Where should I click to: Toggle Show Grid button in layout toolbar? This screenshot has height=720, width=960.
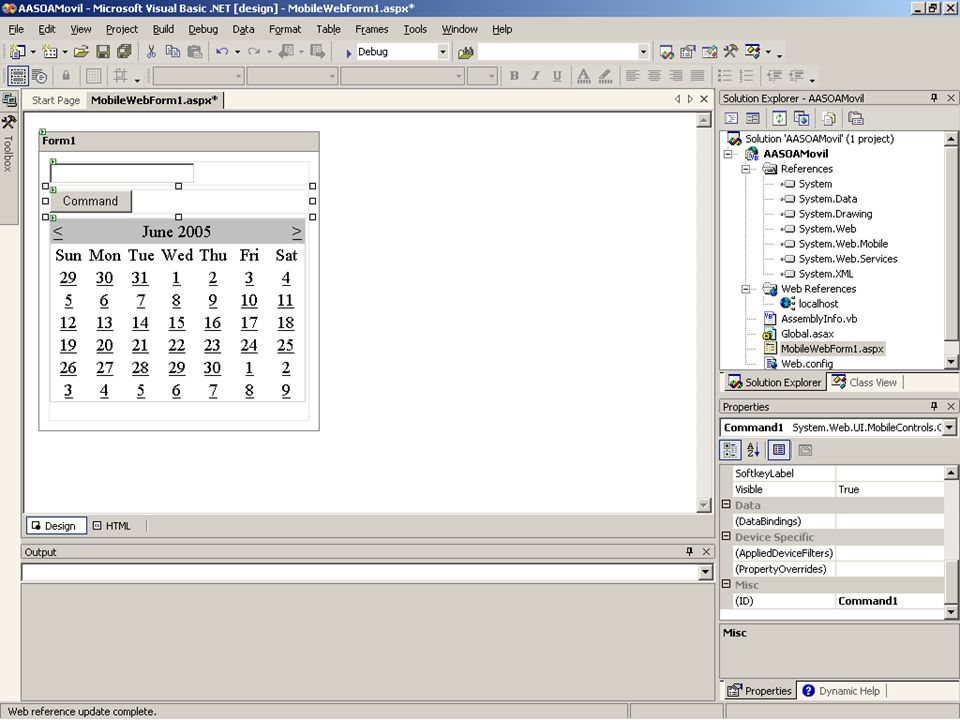pyautogui.click(x=94, y=76)
